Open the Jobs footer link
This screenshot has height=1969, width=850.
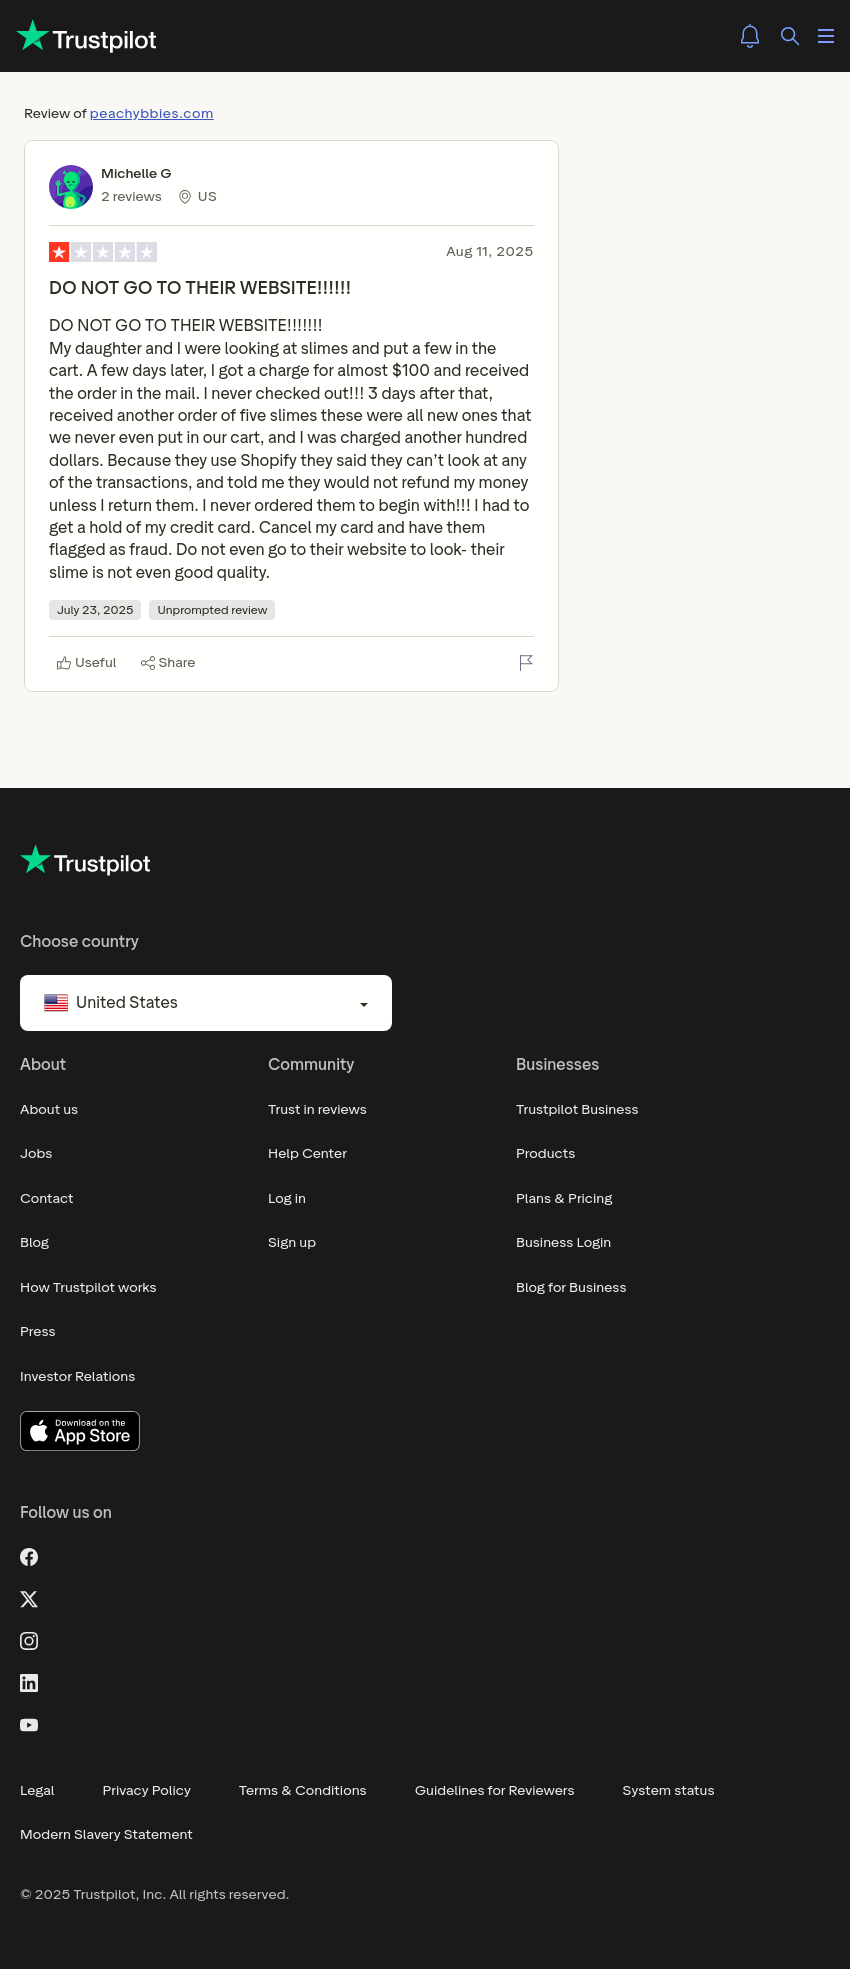point(36,1153)
